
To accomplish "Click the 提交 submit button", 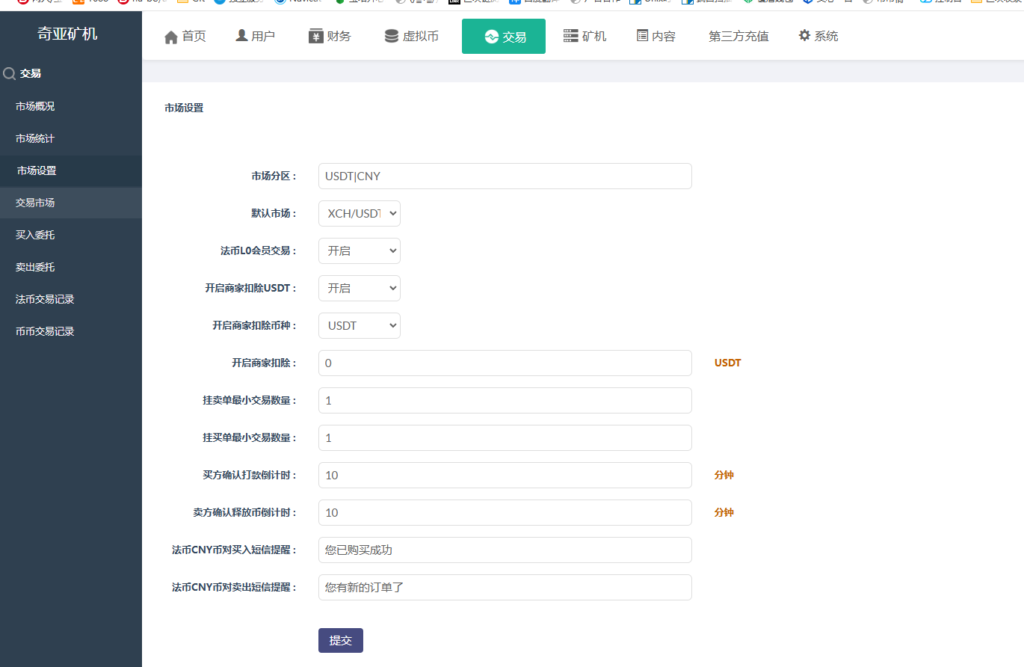I will pos(340,640).
